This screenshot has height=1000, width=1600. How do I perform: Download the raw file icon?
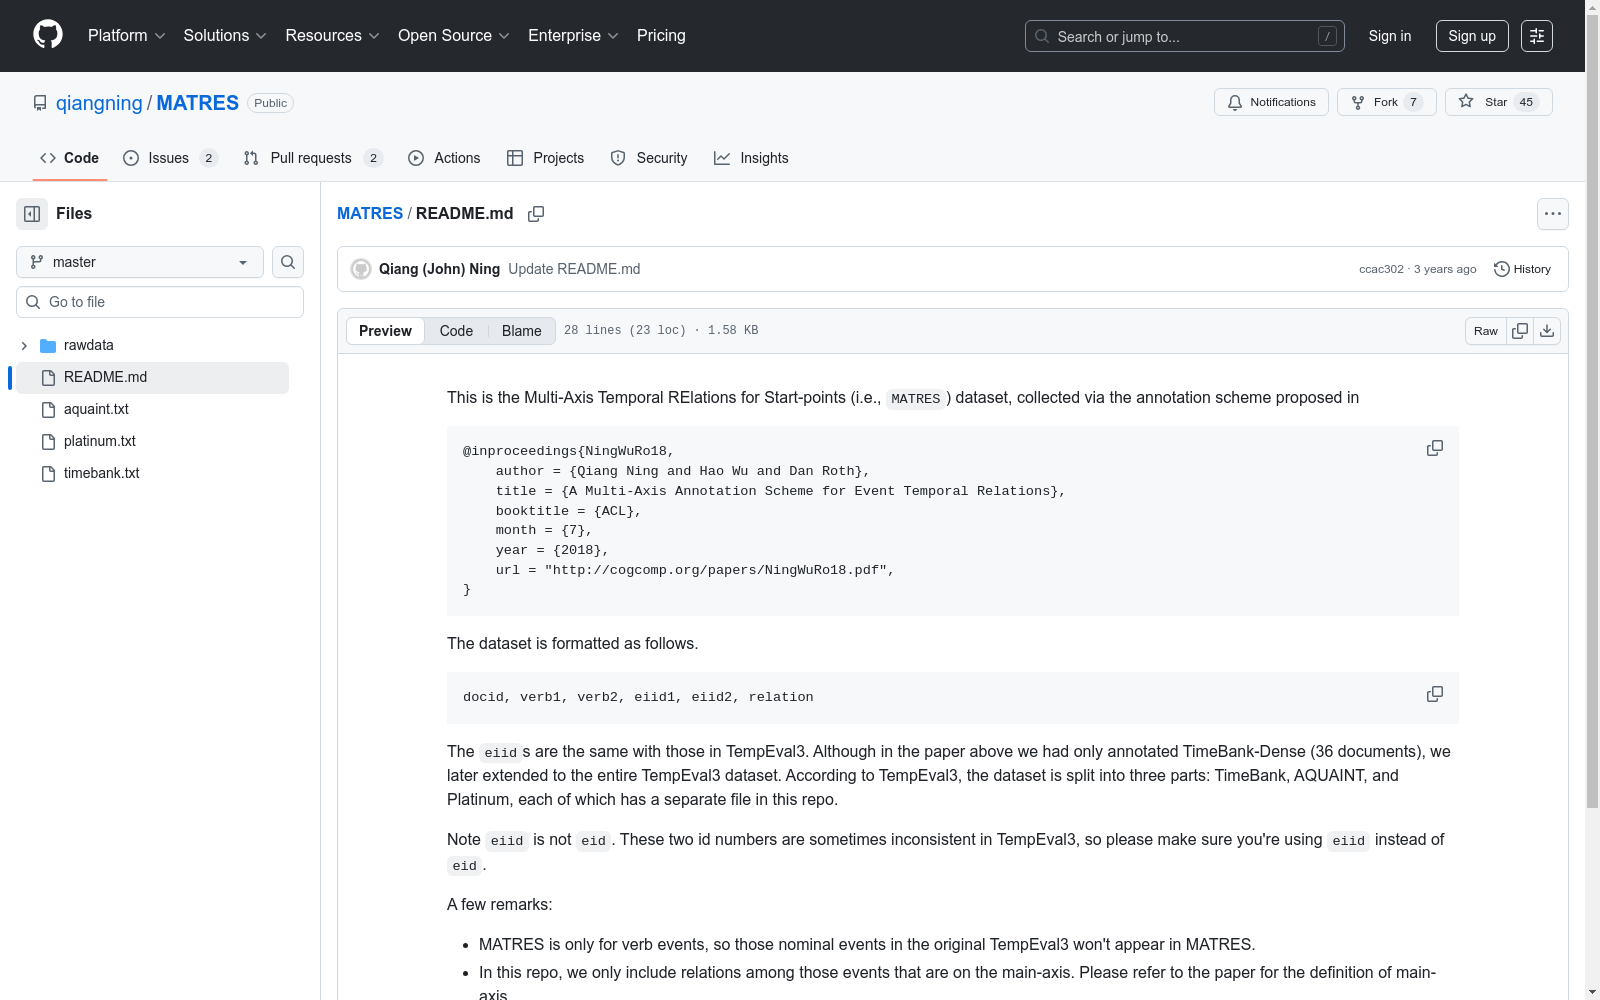pos(1547,331)
